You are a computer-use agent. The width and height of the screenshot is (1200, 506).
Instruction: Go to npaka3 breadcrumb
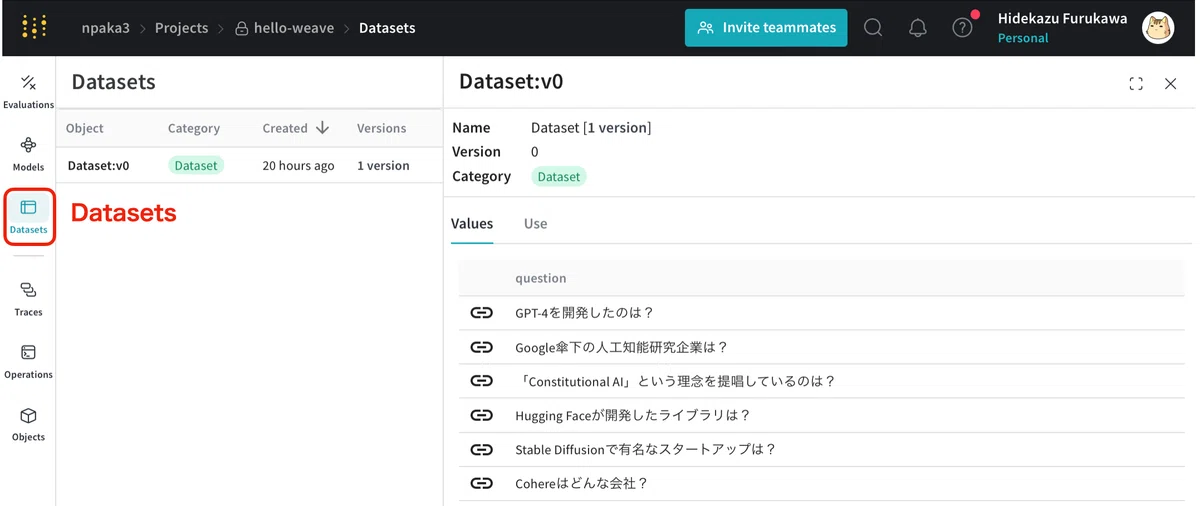tap(106, 28)
